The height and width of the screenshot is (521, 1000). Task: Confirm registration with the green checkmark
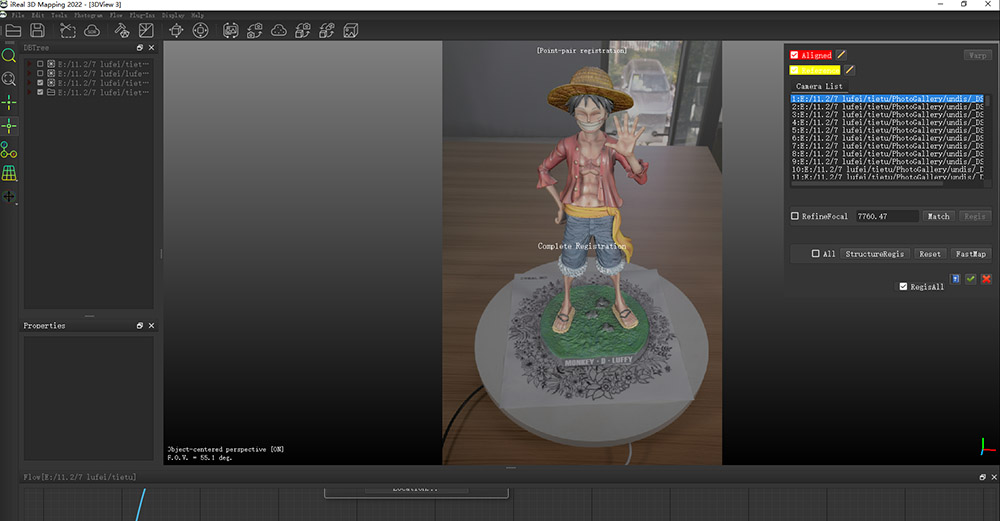[x=971, y=279]
